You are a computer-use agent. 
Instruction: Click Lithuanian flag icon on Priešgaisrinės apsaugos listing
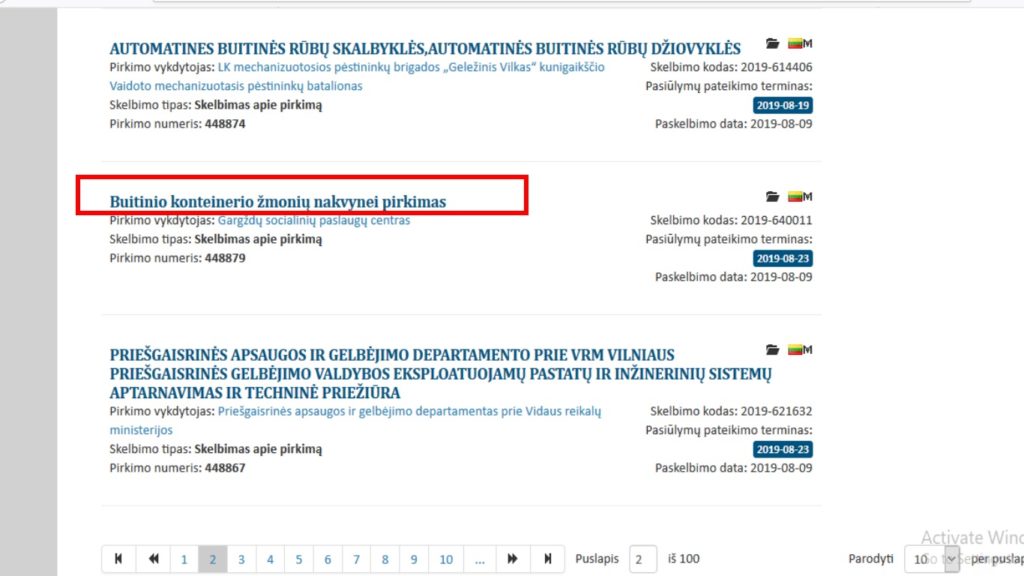(x=796, y=350)
